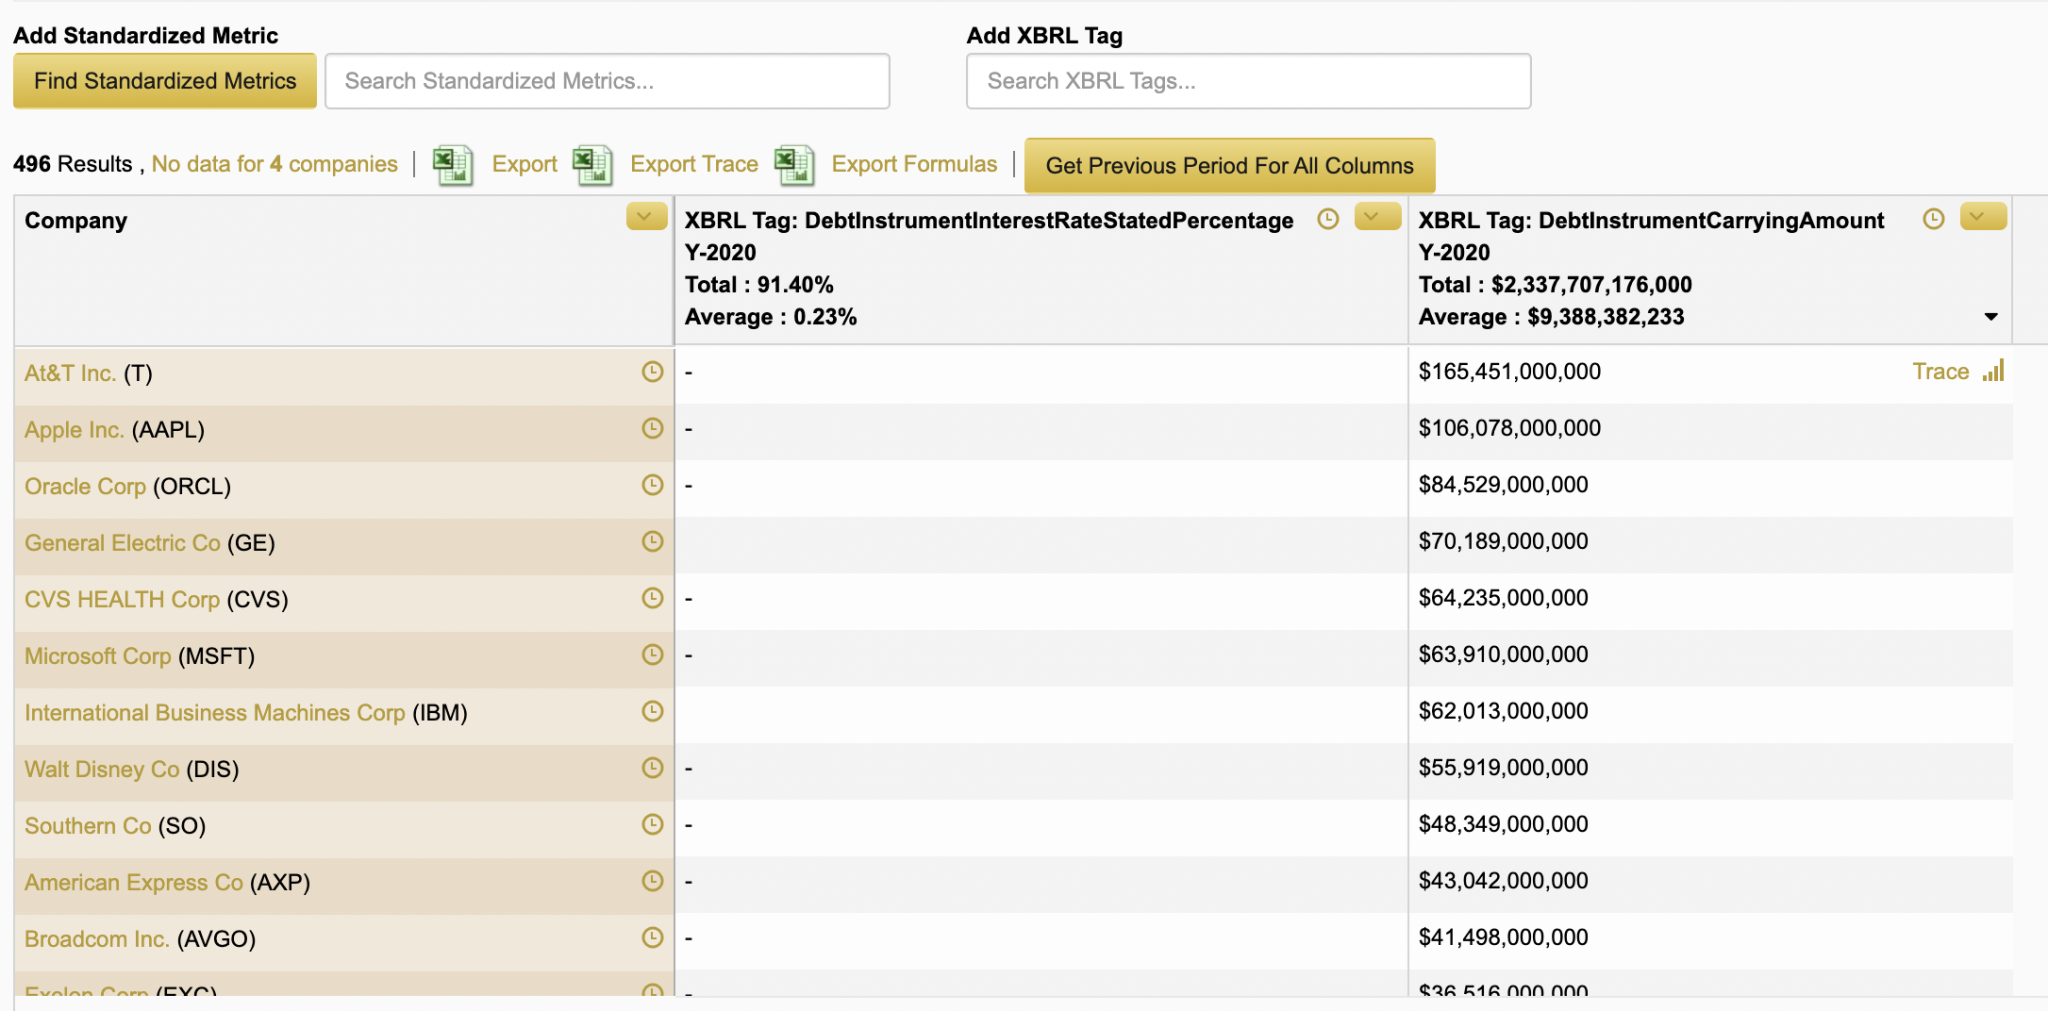Screen dimensions: 2048x1011
Task: Open the No data for 4 companies link
Action: coord(274,164)
